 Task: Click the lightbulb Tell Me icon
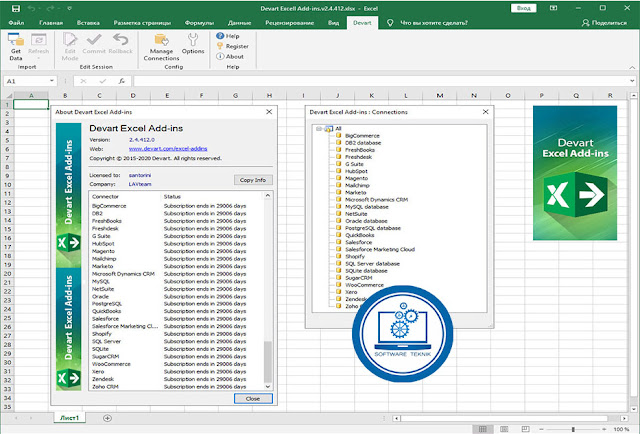[x=390, y=23]
